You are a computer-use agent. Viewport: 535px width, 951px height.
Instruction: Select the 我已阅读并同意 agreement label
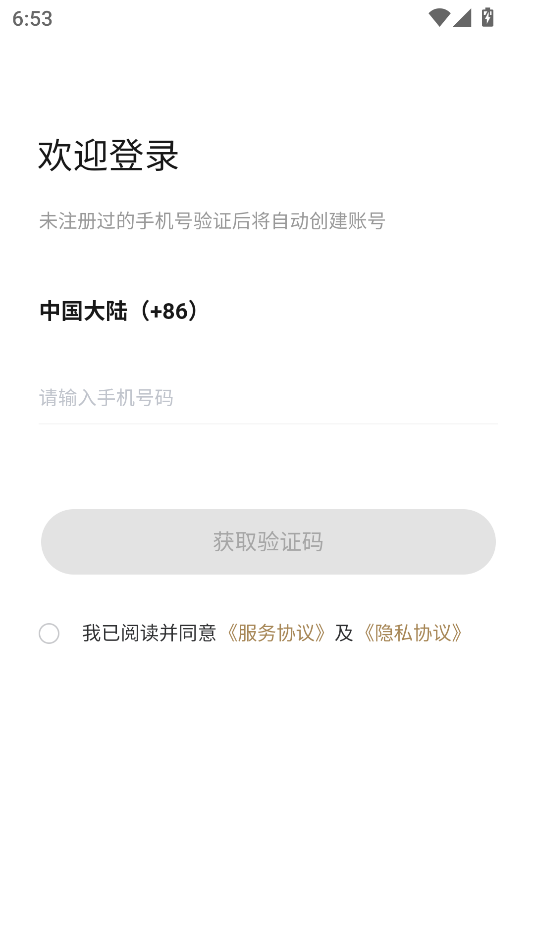pyautogui.click(x=149, y=633)
